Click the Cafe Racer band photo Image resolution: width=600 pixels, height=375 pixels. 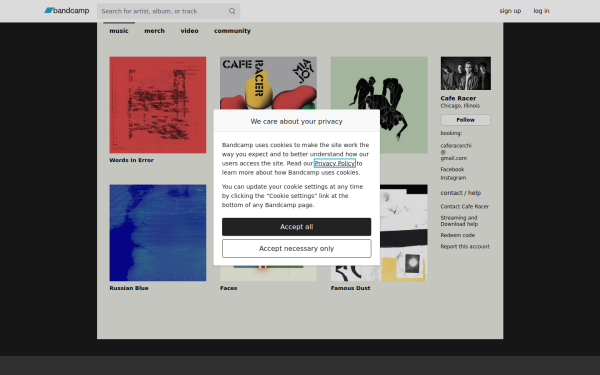[465, 73]
